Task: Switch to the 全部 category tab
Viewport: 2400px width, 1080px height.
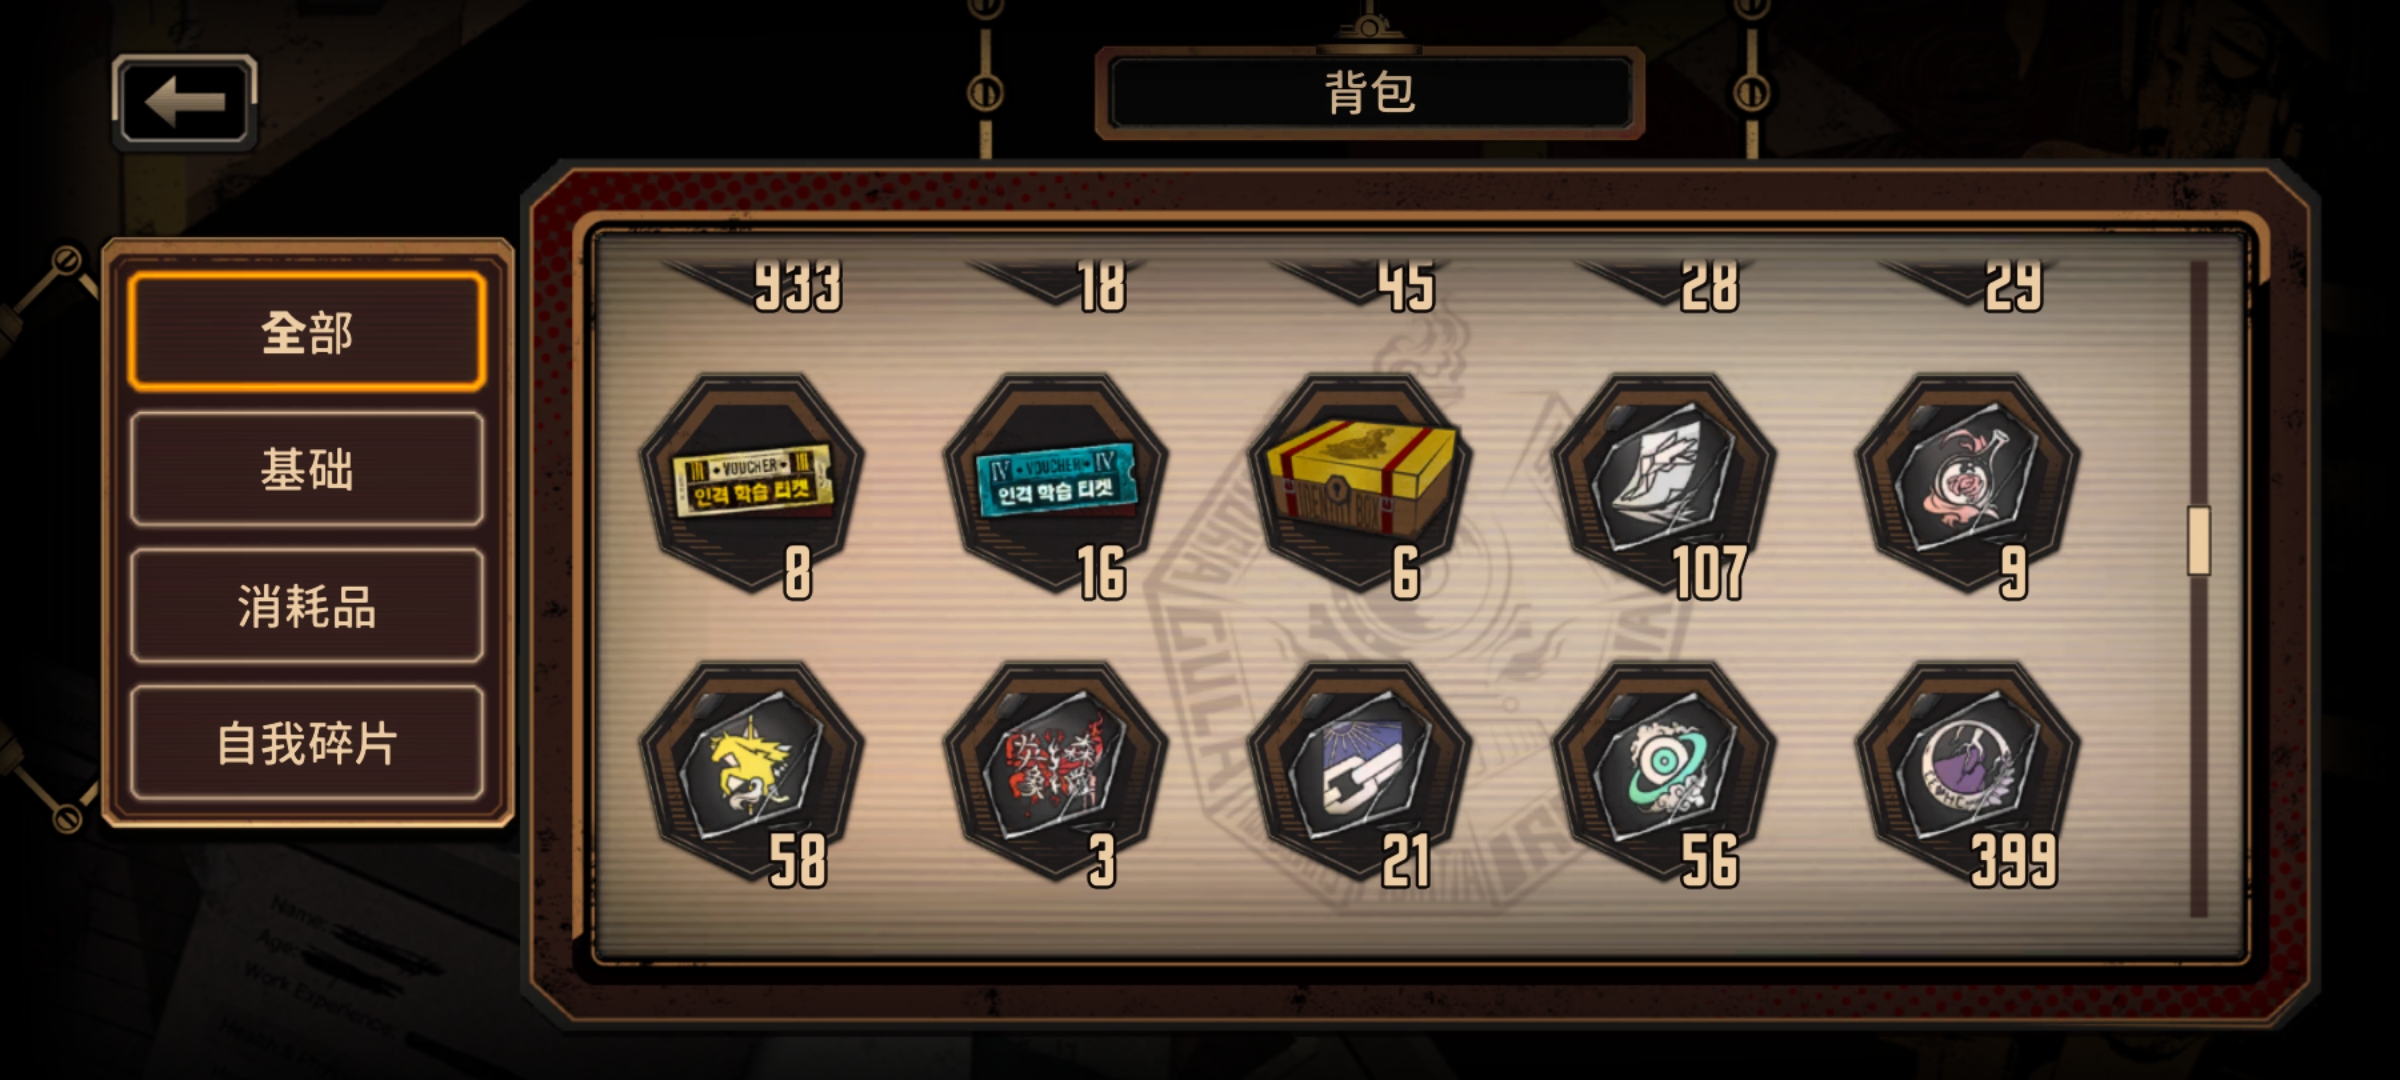Action: click(x=307, y=332)
